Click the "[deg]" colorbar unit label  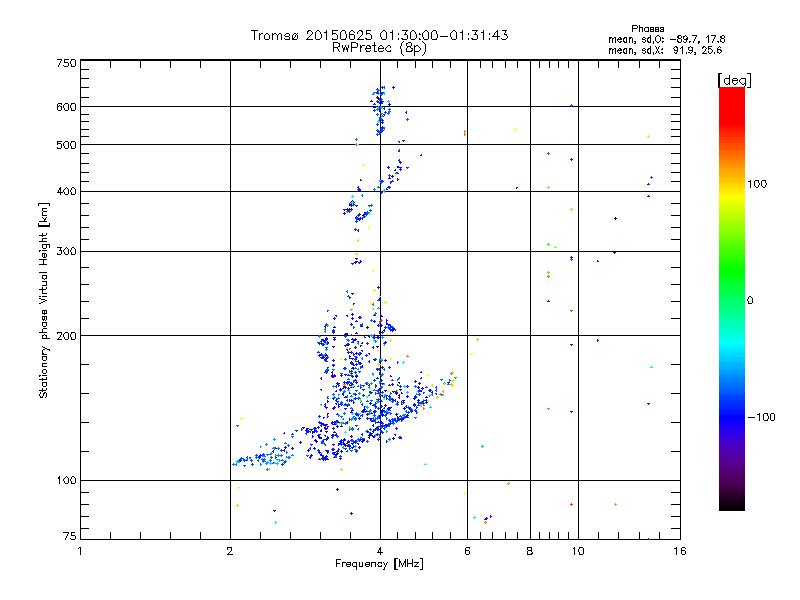point(734,80)
